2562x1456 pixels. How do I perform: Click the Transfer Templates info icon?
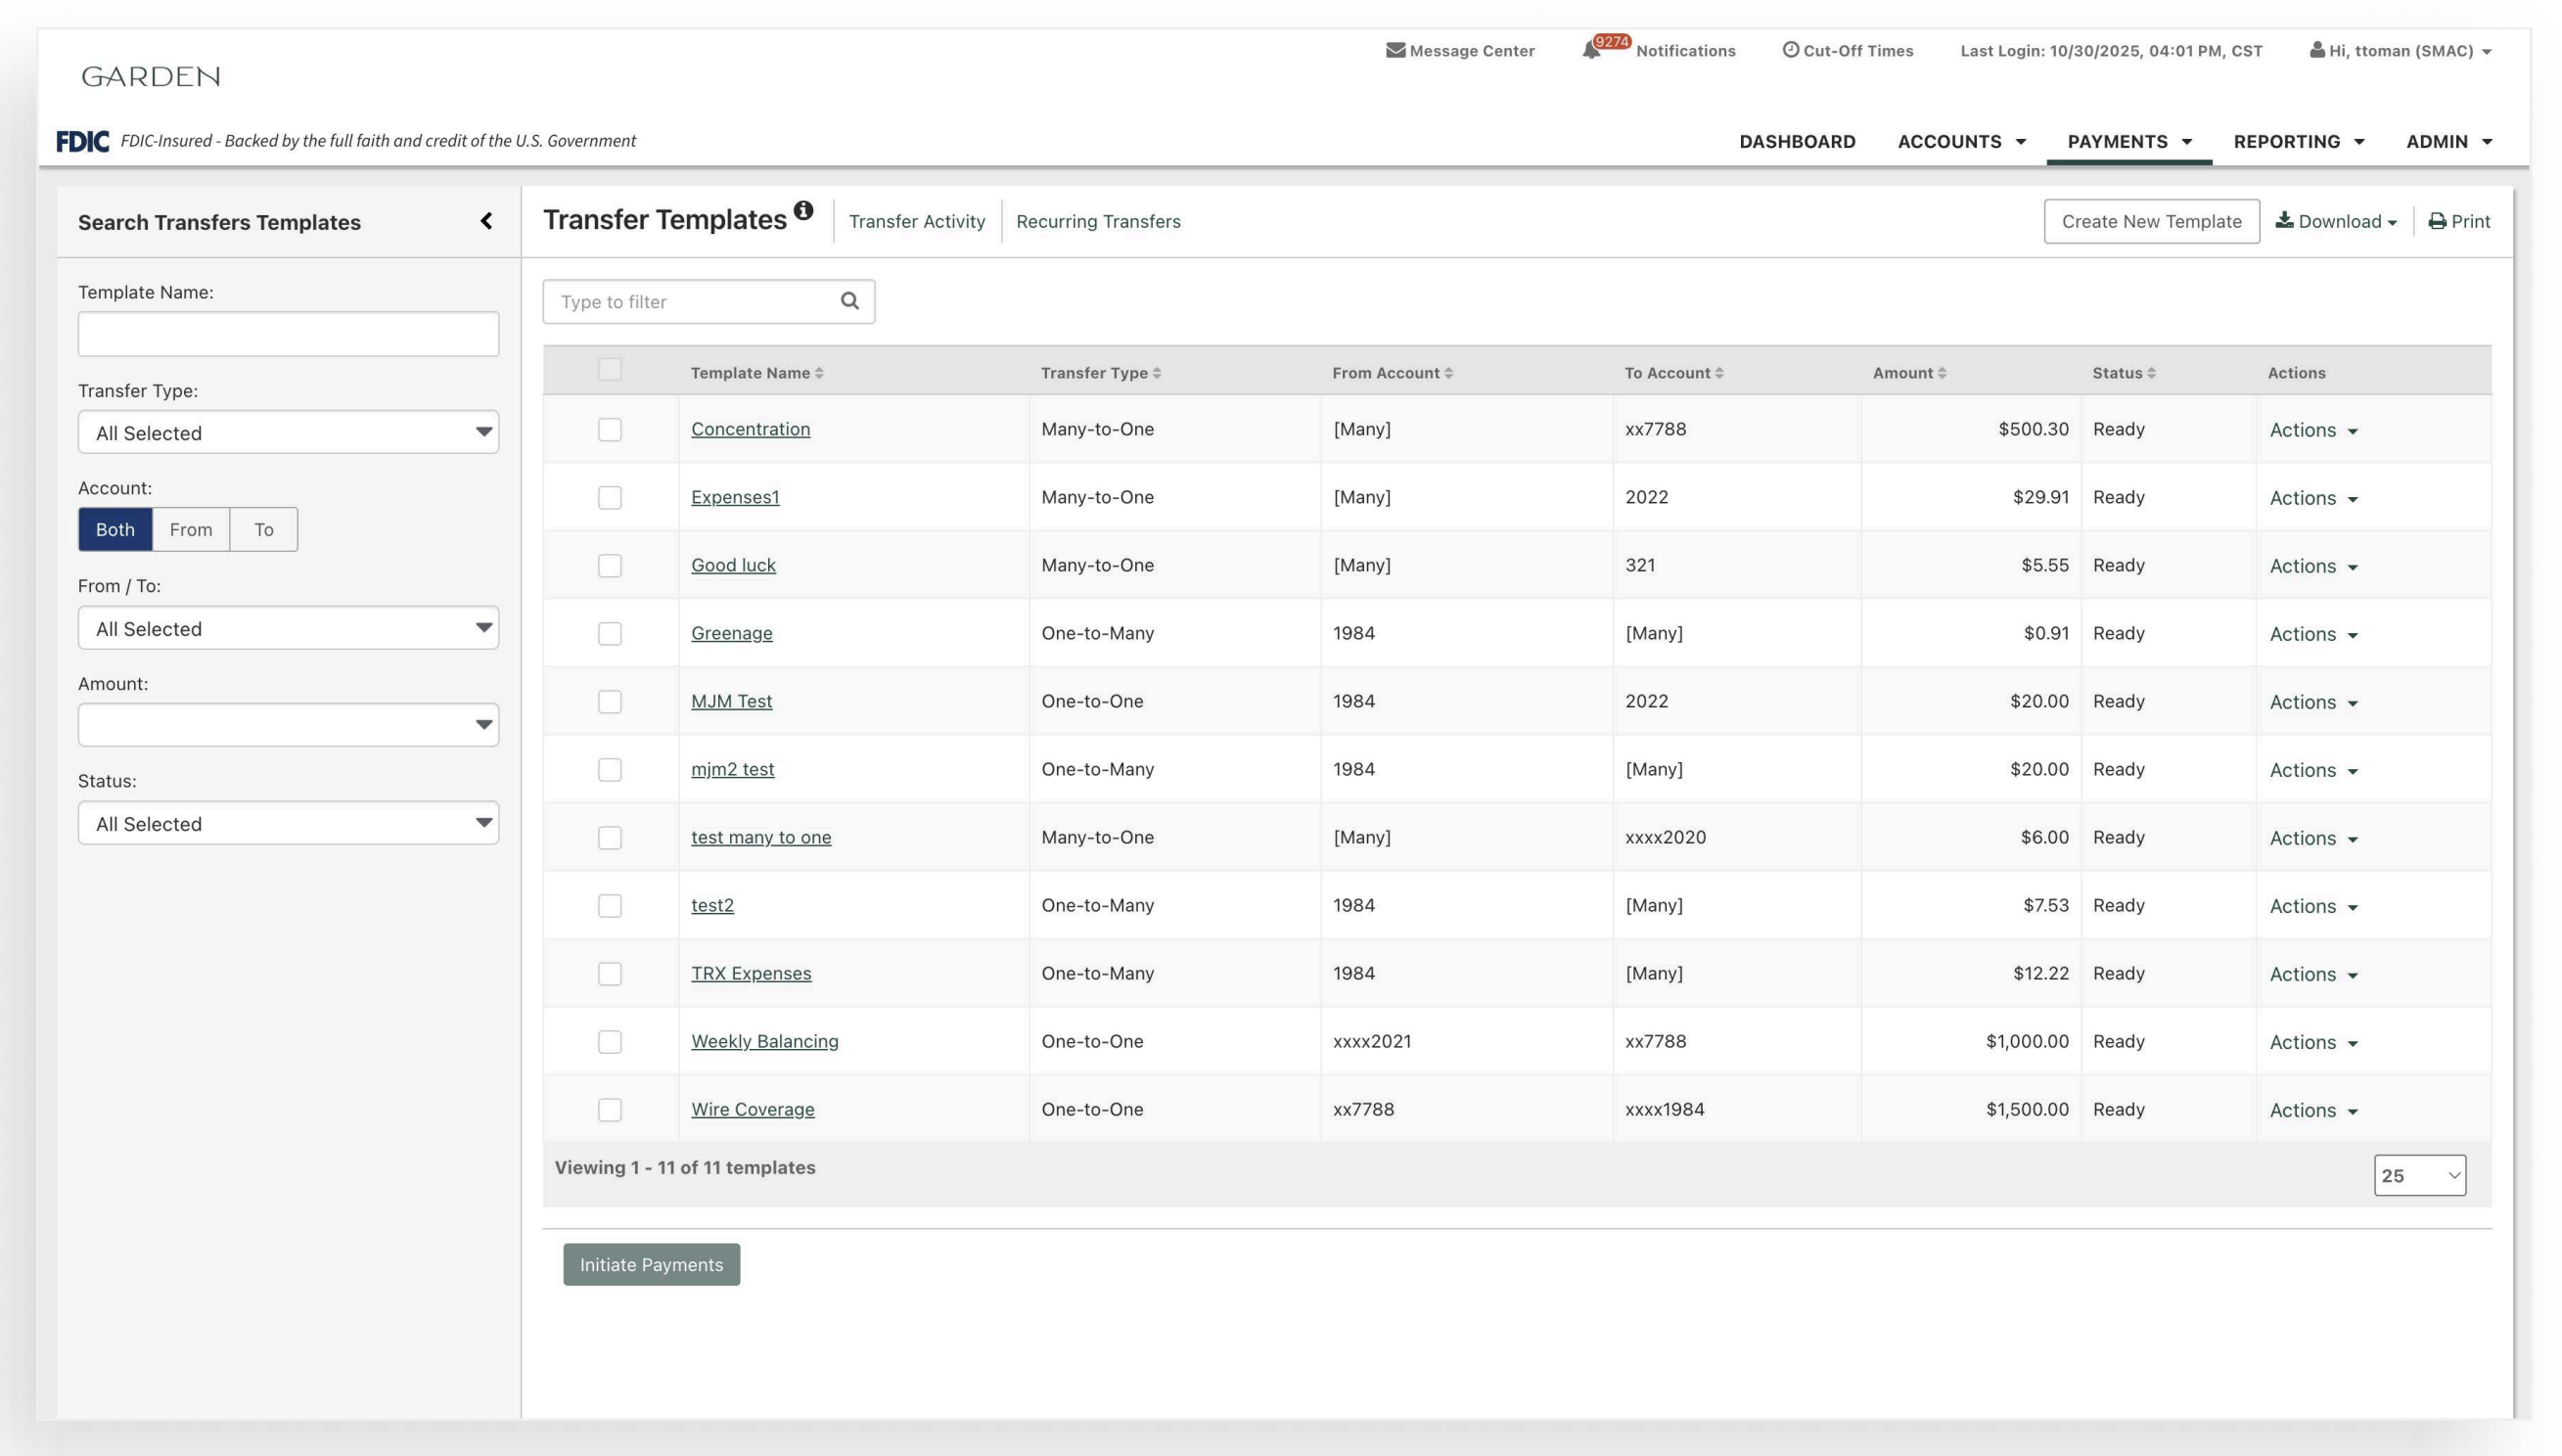803,211
